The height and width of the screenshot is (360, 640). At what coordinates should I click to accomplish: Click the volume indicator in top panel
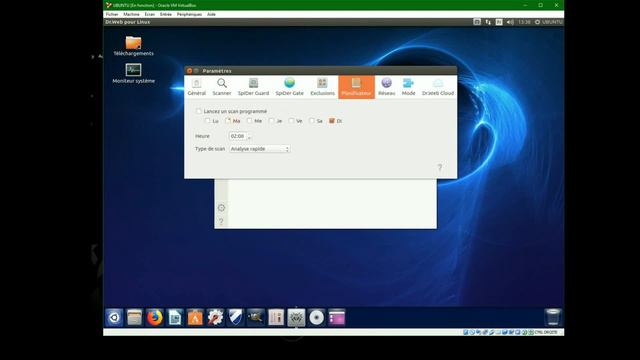coord(510,22)
